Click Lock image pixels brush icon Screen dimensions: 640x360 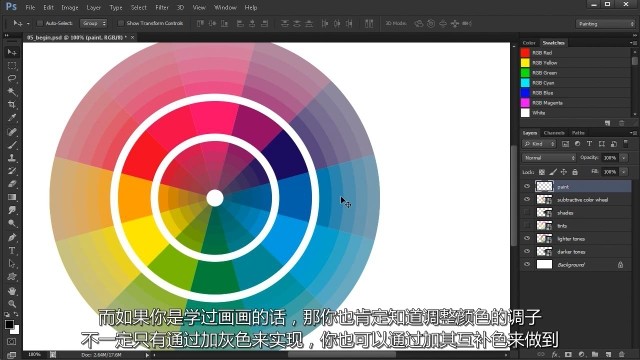pyautogui.click(x=553, y=172)
